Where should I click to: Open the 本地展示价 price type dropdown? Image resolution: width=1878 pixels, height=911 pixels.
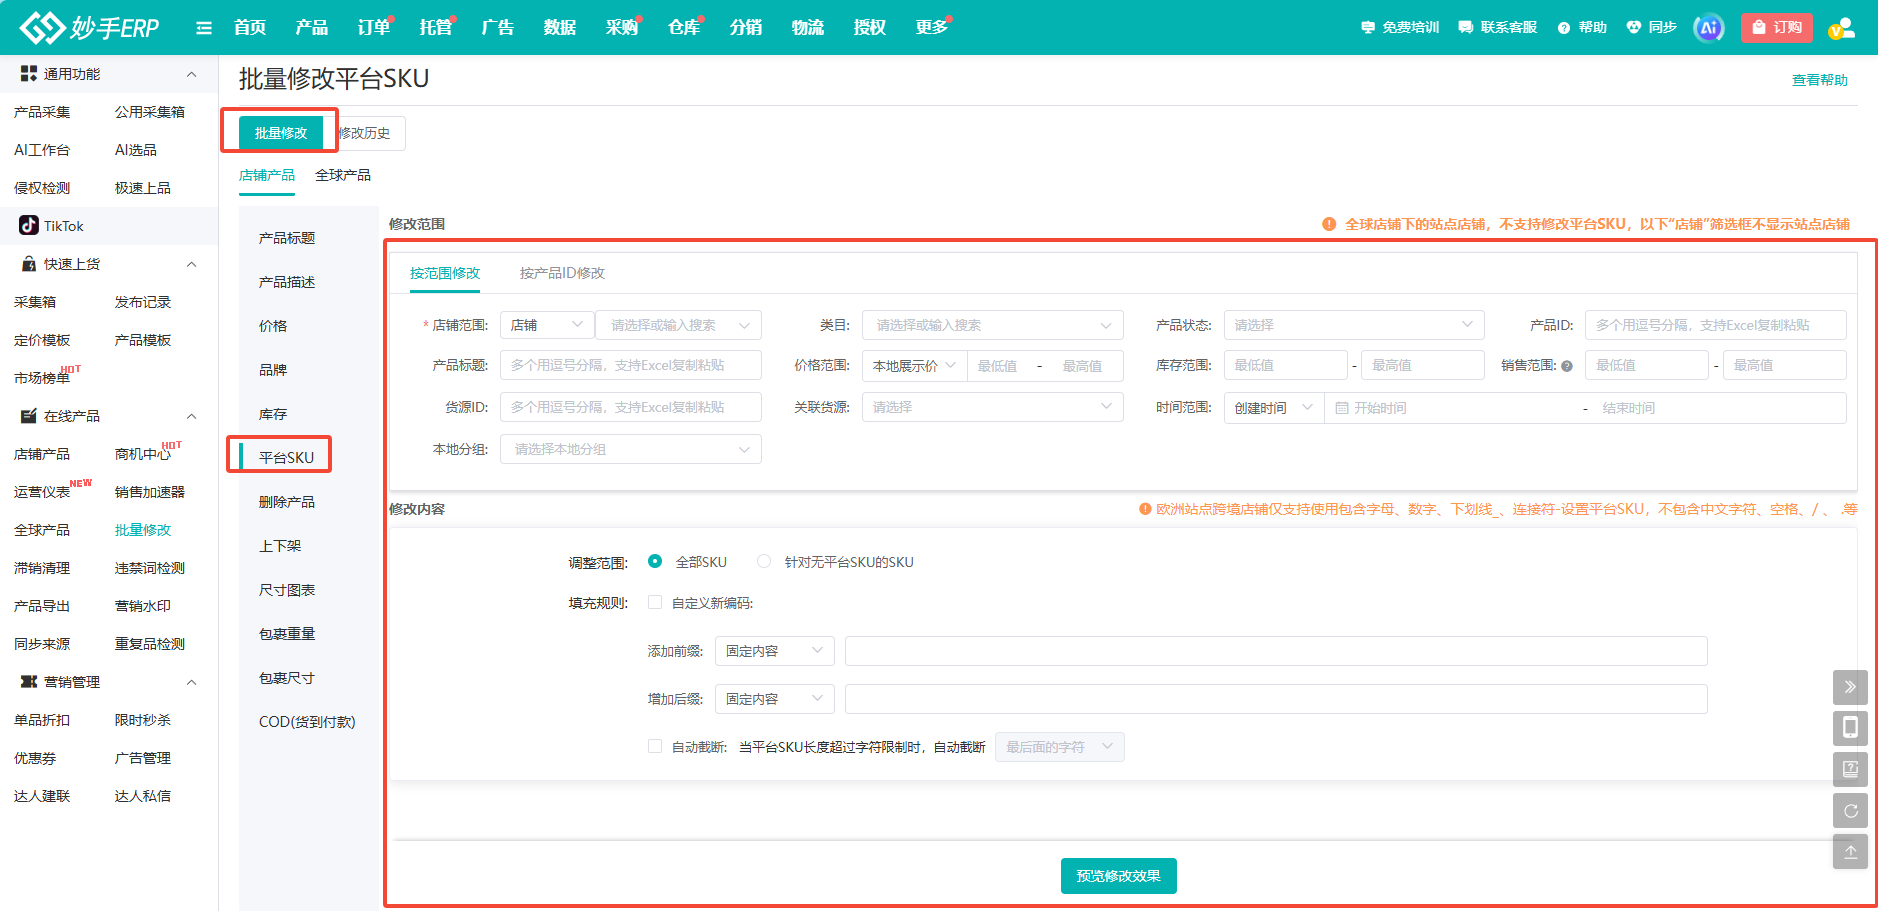[914, 366]
